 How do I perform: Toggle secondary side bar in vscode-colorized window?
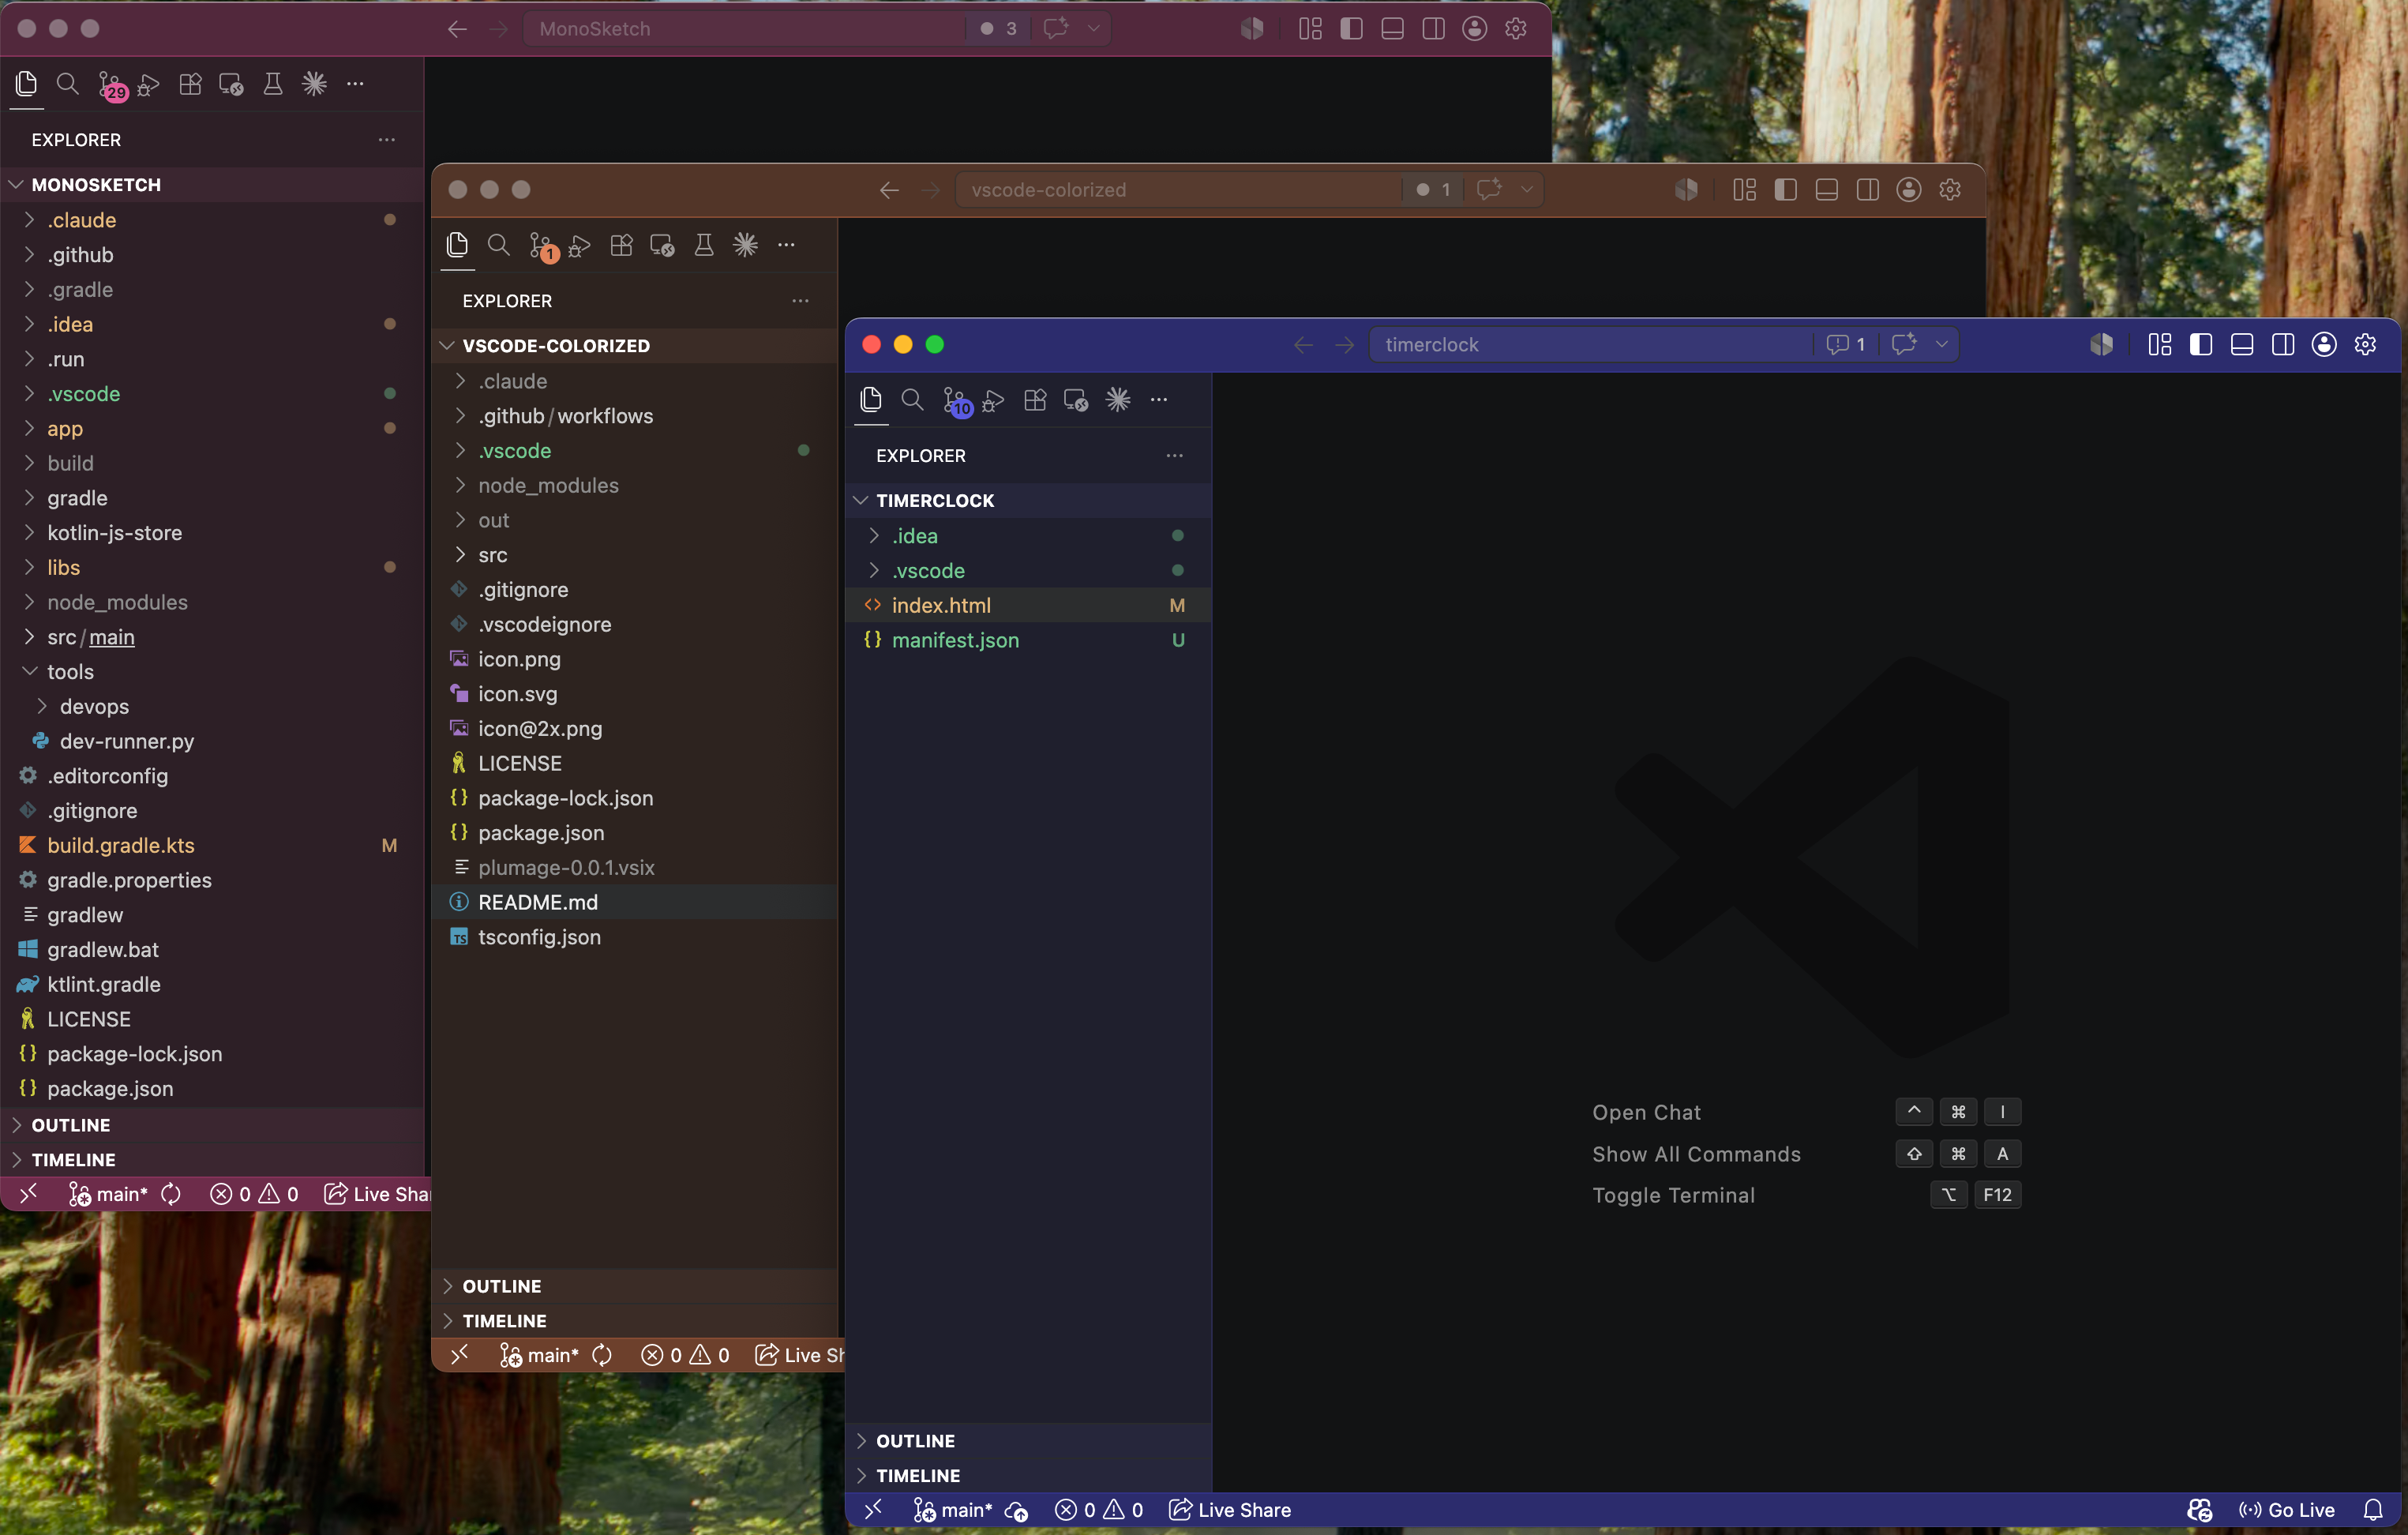pos(1867,190)
